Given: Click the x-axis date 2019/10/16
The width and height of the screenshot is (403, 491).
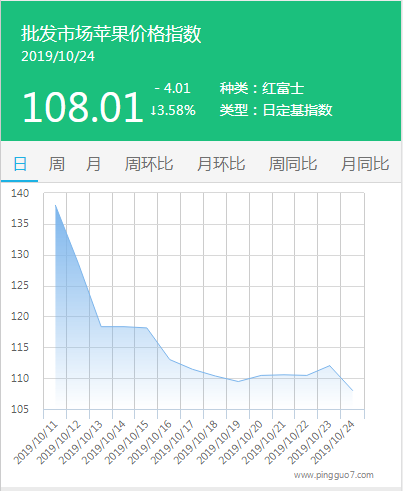Looking at the screenshot, I should click(150, 443).
